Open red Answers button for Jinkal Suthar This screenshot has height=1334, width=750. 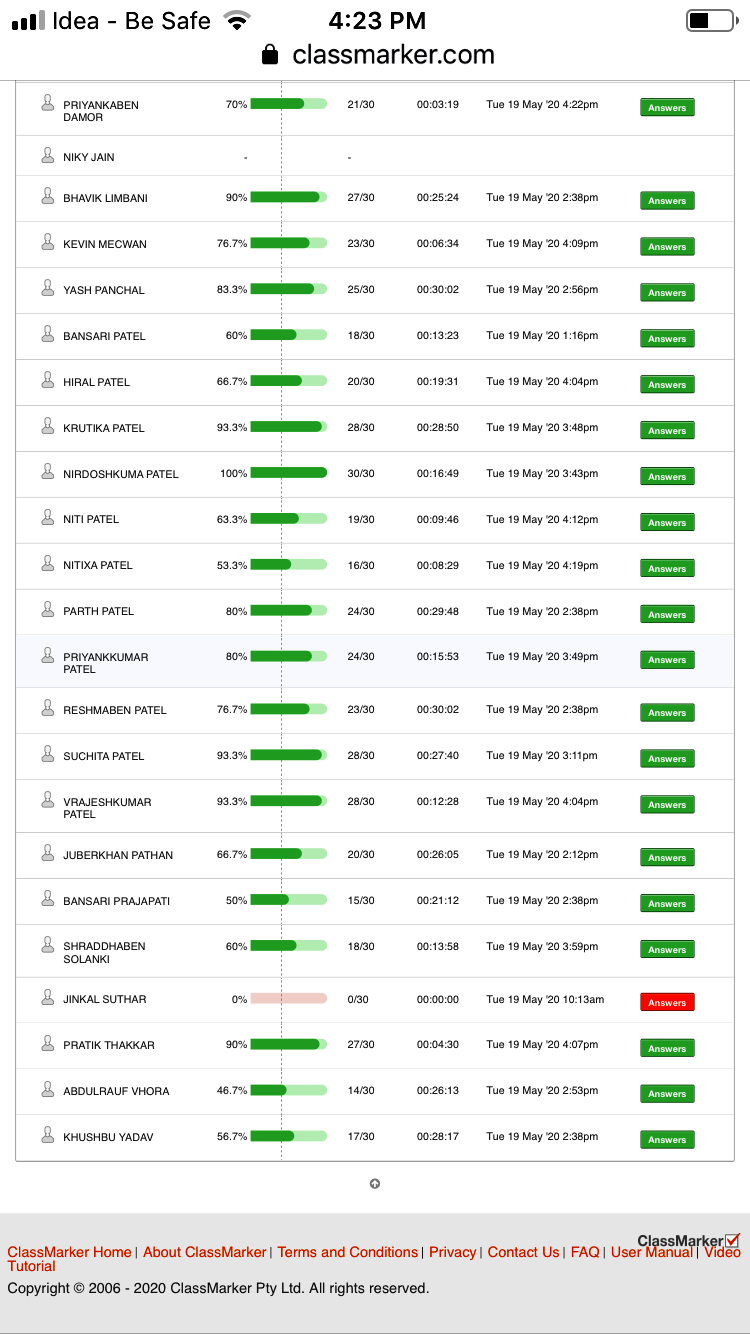tap(667, 1002)
